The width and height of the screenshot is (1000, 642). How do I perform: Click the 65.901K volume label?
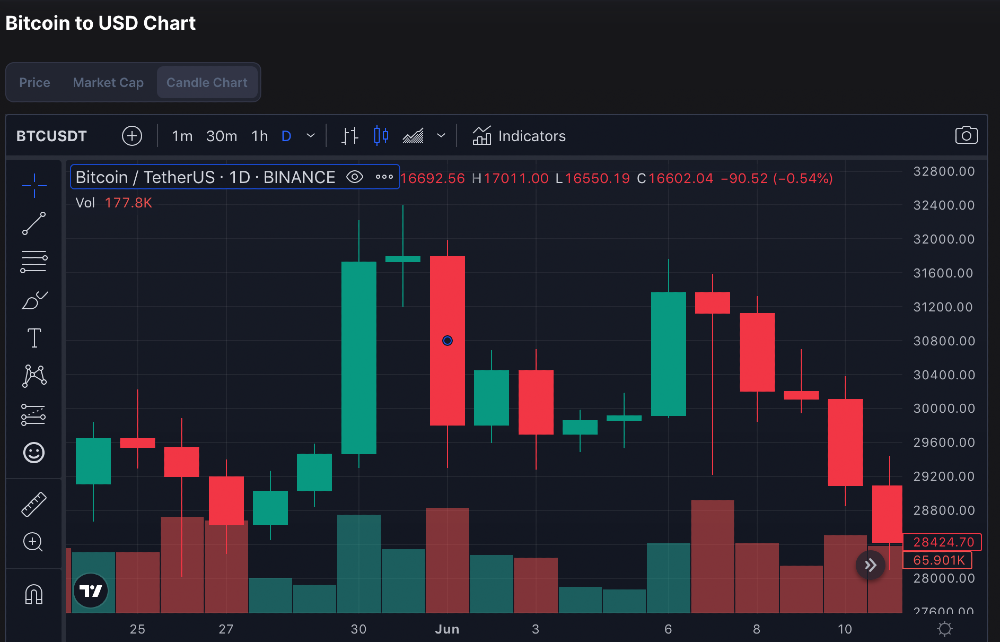pos(938,560)
